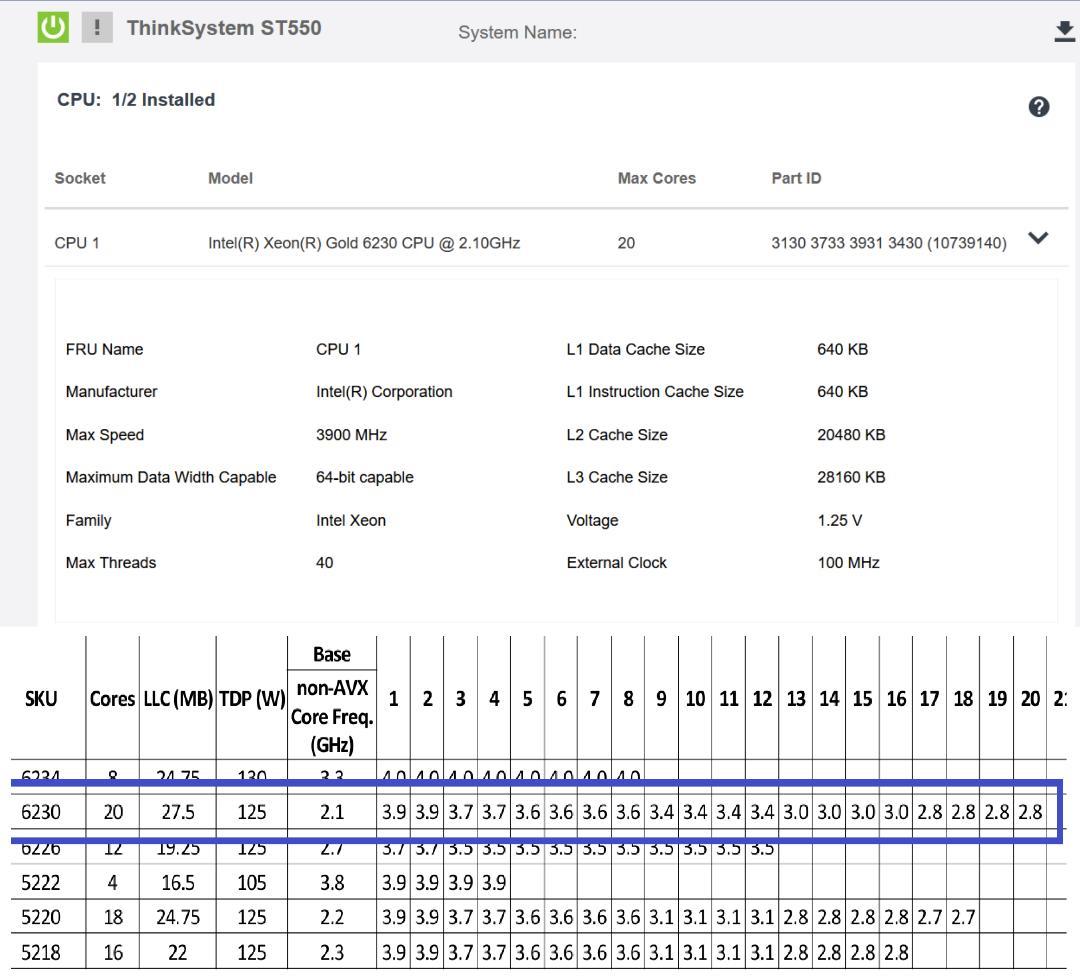
Task: Click the System Name label
Action: click(x=517, y=33)
